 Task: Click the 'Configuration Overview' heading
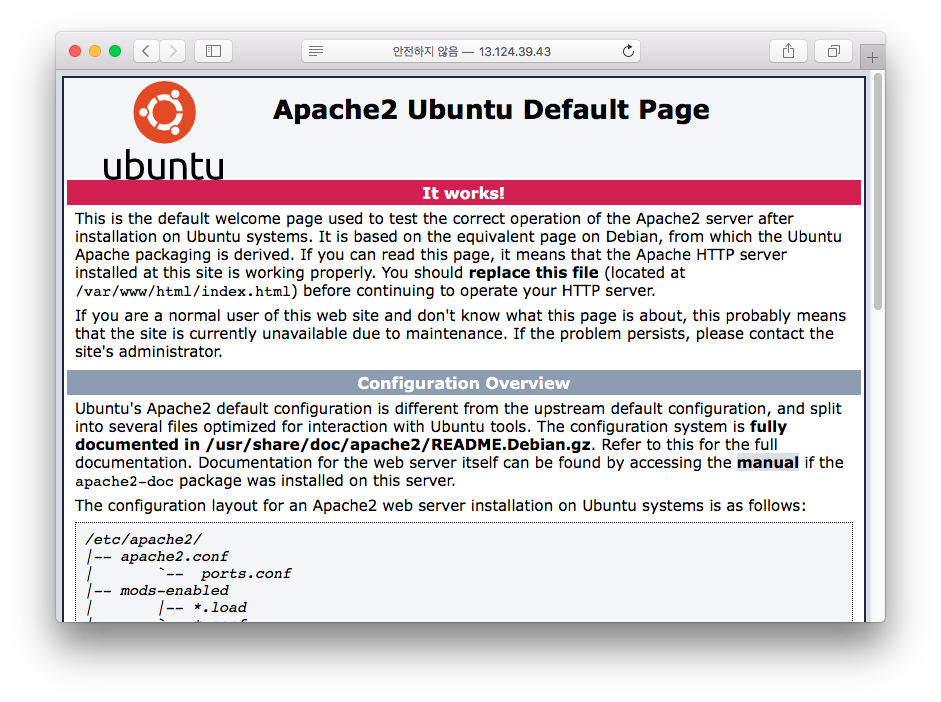click(x=463, y=383)
